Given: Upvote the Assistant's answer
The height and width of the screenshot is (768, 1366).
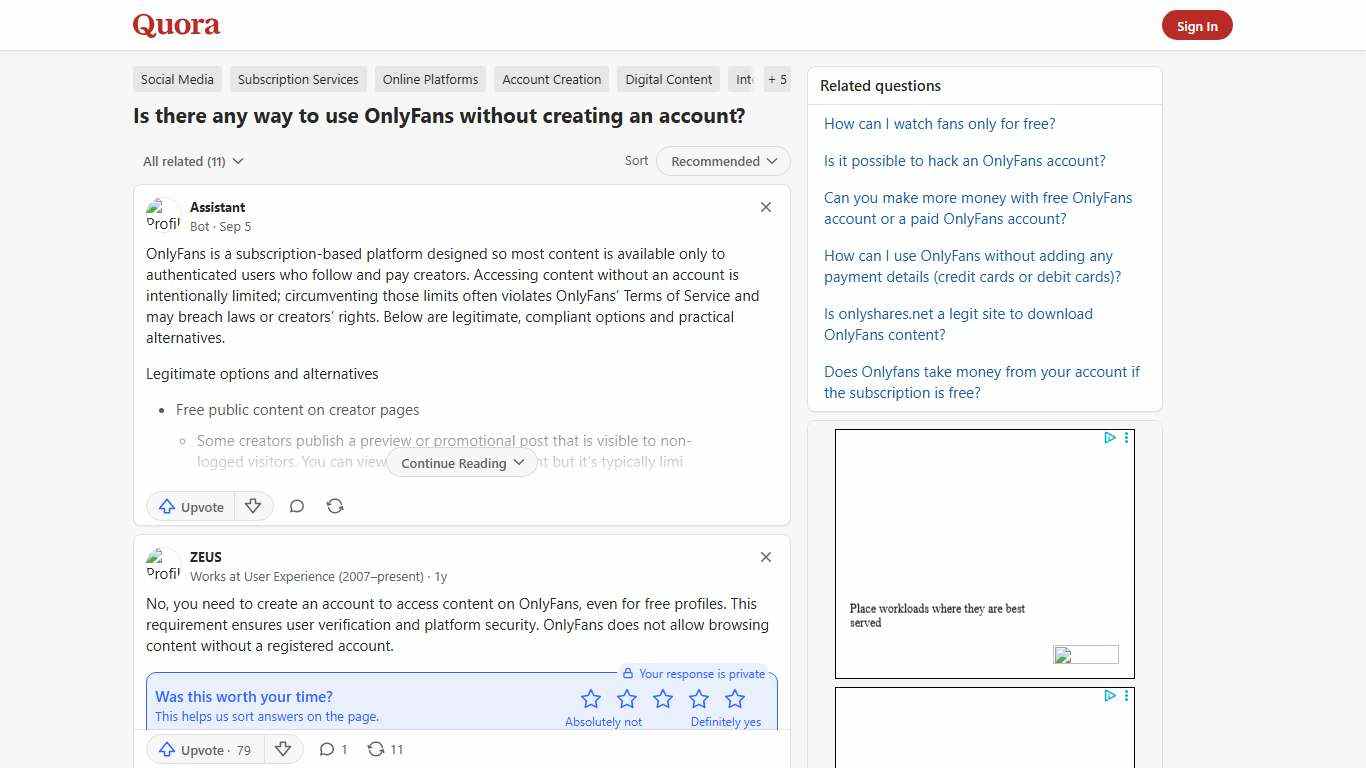Looking at the screenshot, I should click(190, 506).
